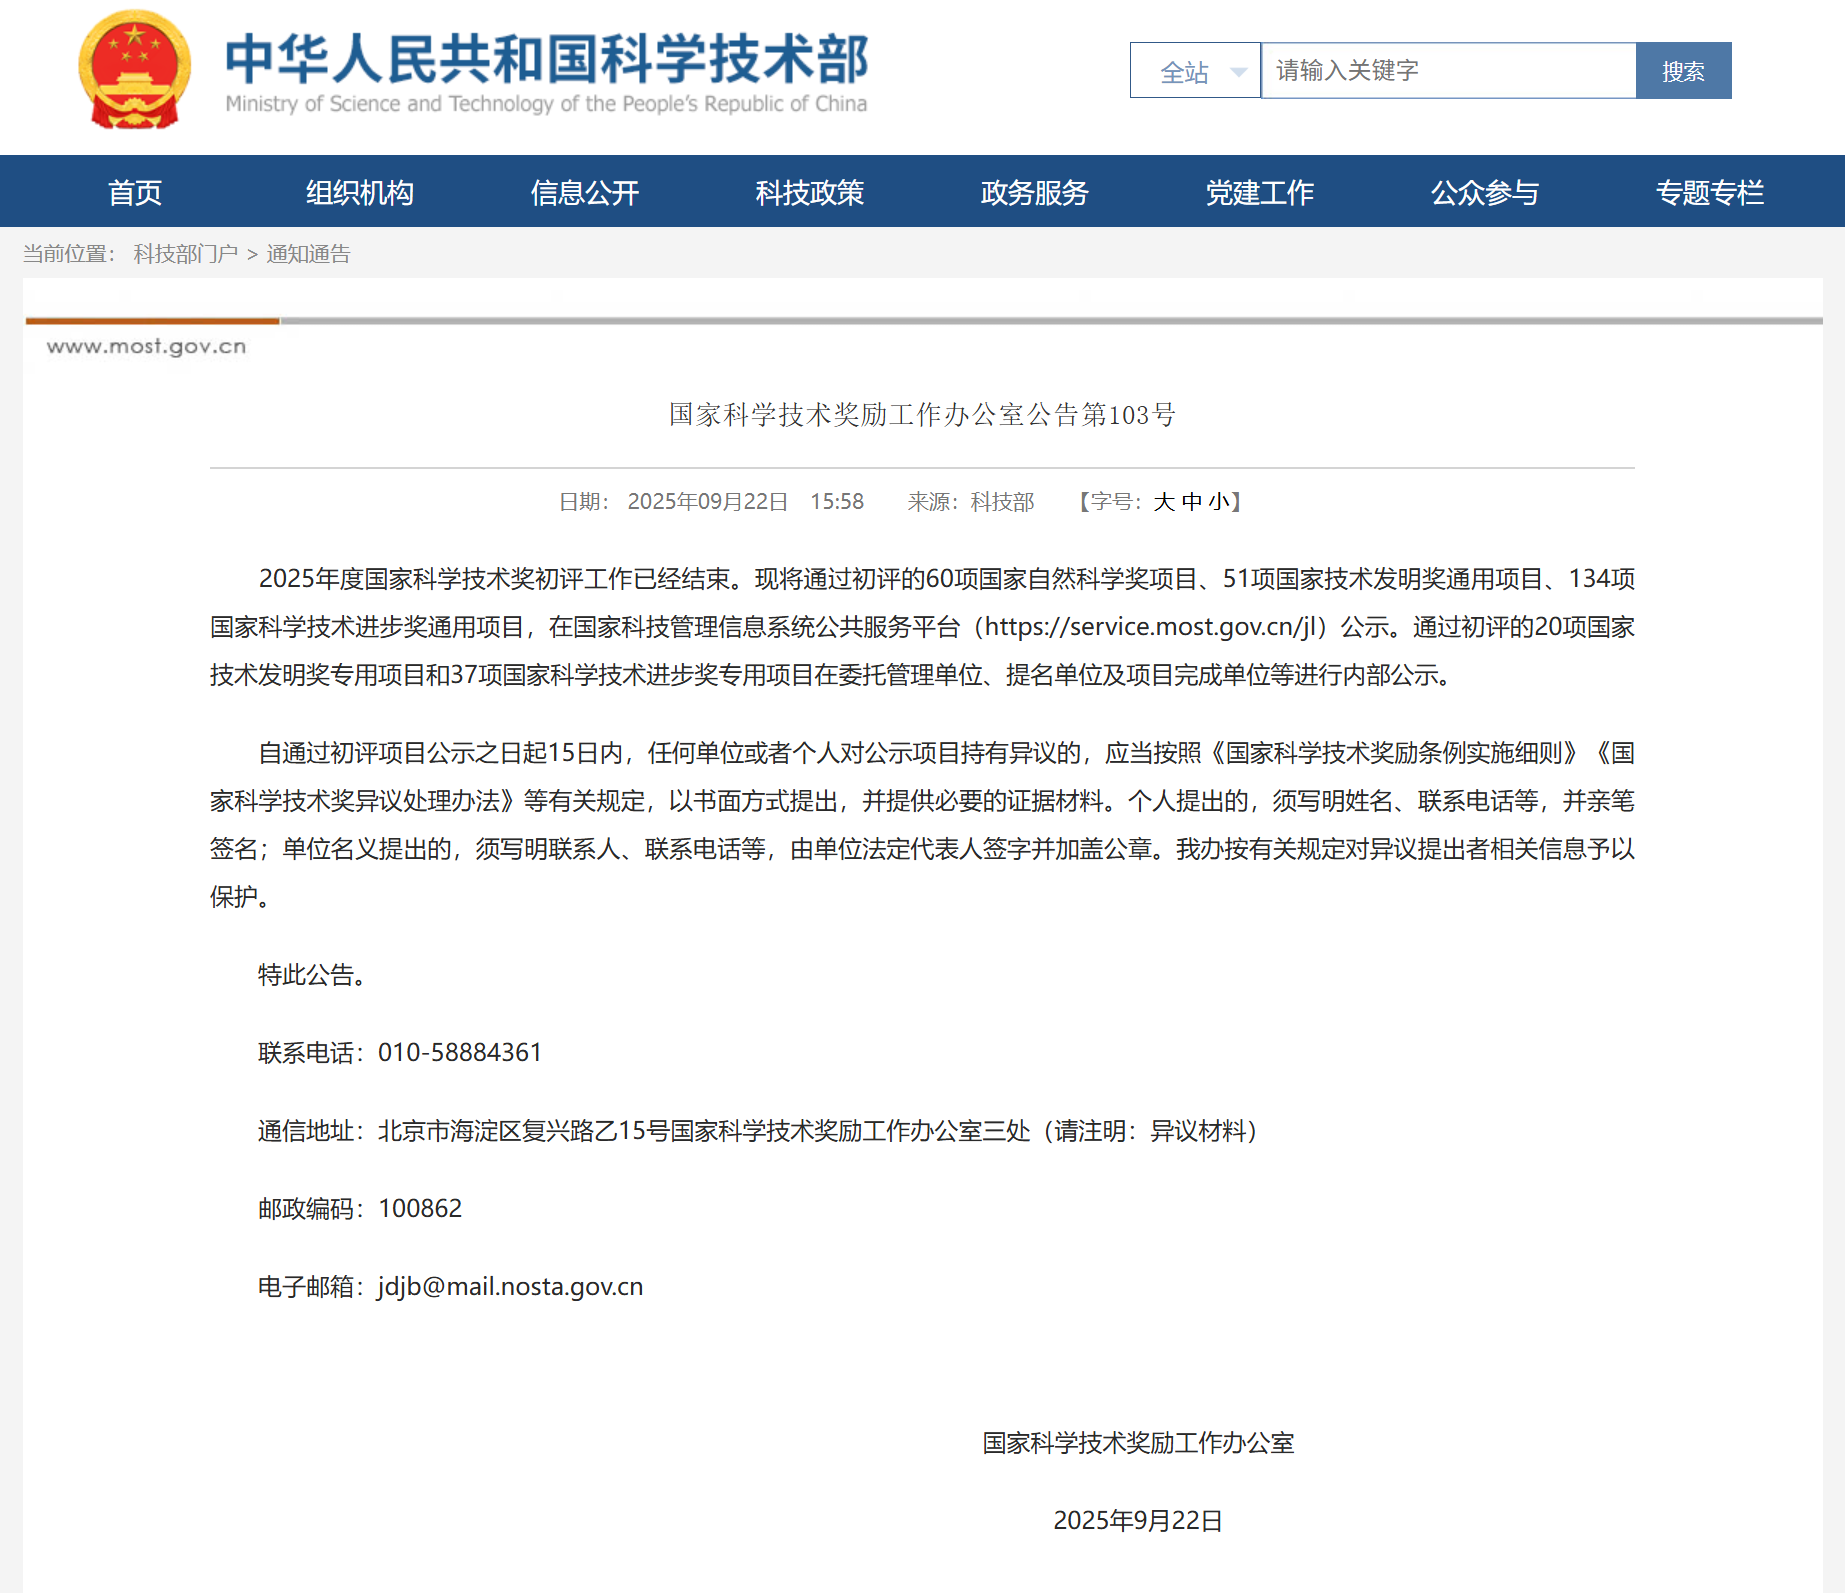Click 科技部门户 breadcrumb link

tap(186, 254)
